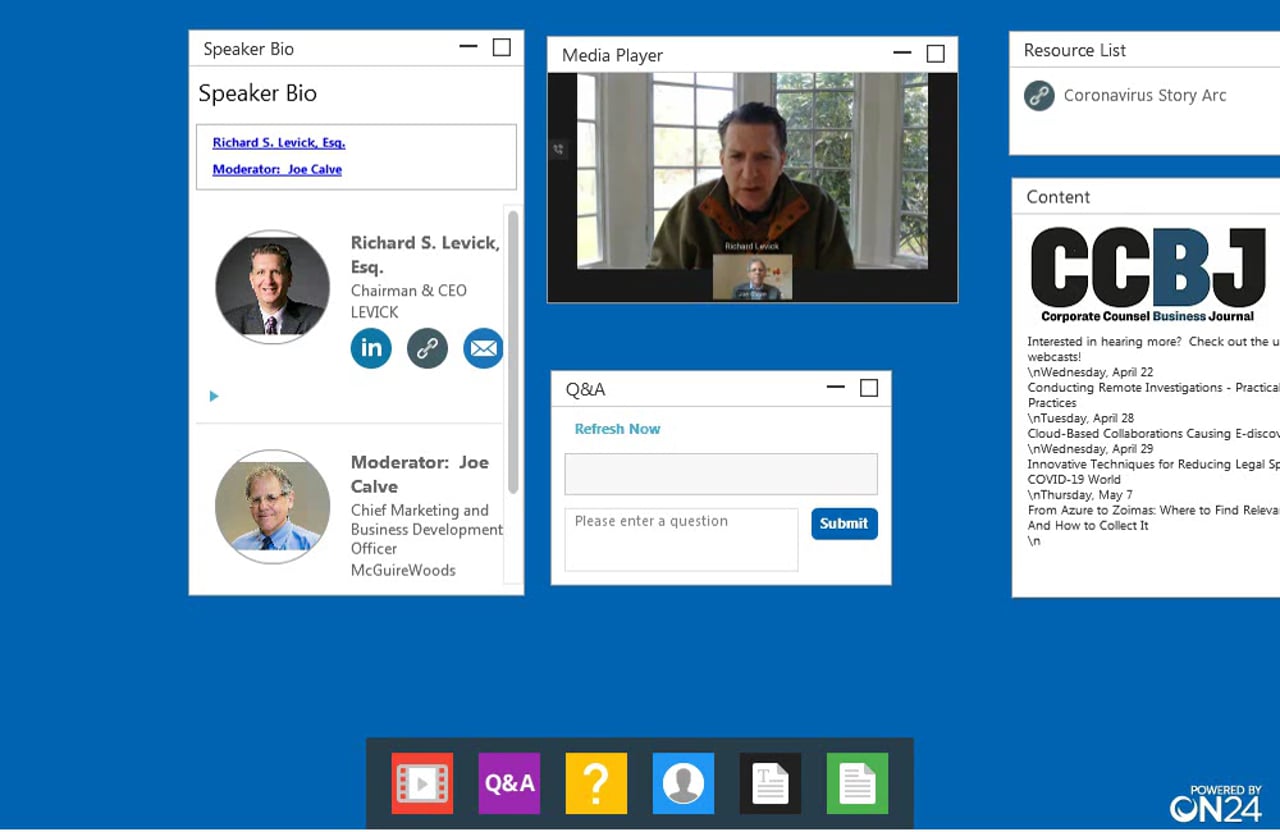Open Richard Levick's LinkedIn profile icon
The width and height of the screenshot is (1280, 832).
tap(371, 348)
